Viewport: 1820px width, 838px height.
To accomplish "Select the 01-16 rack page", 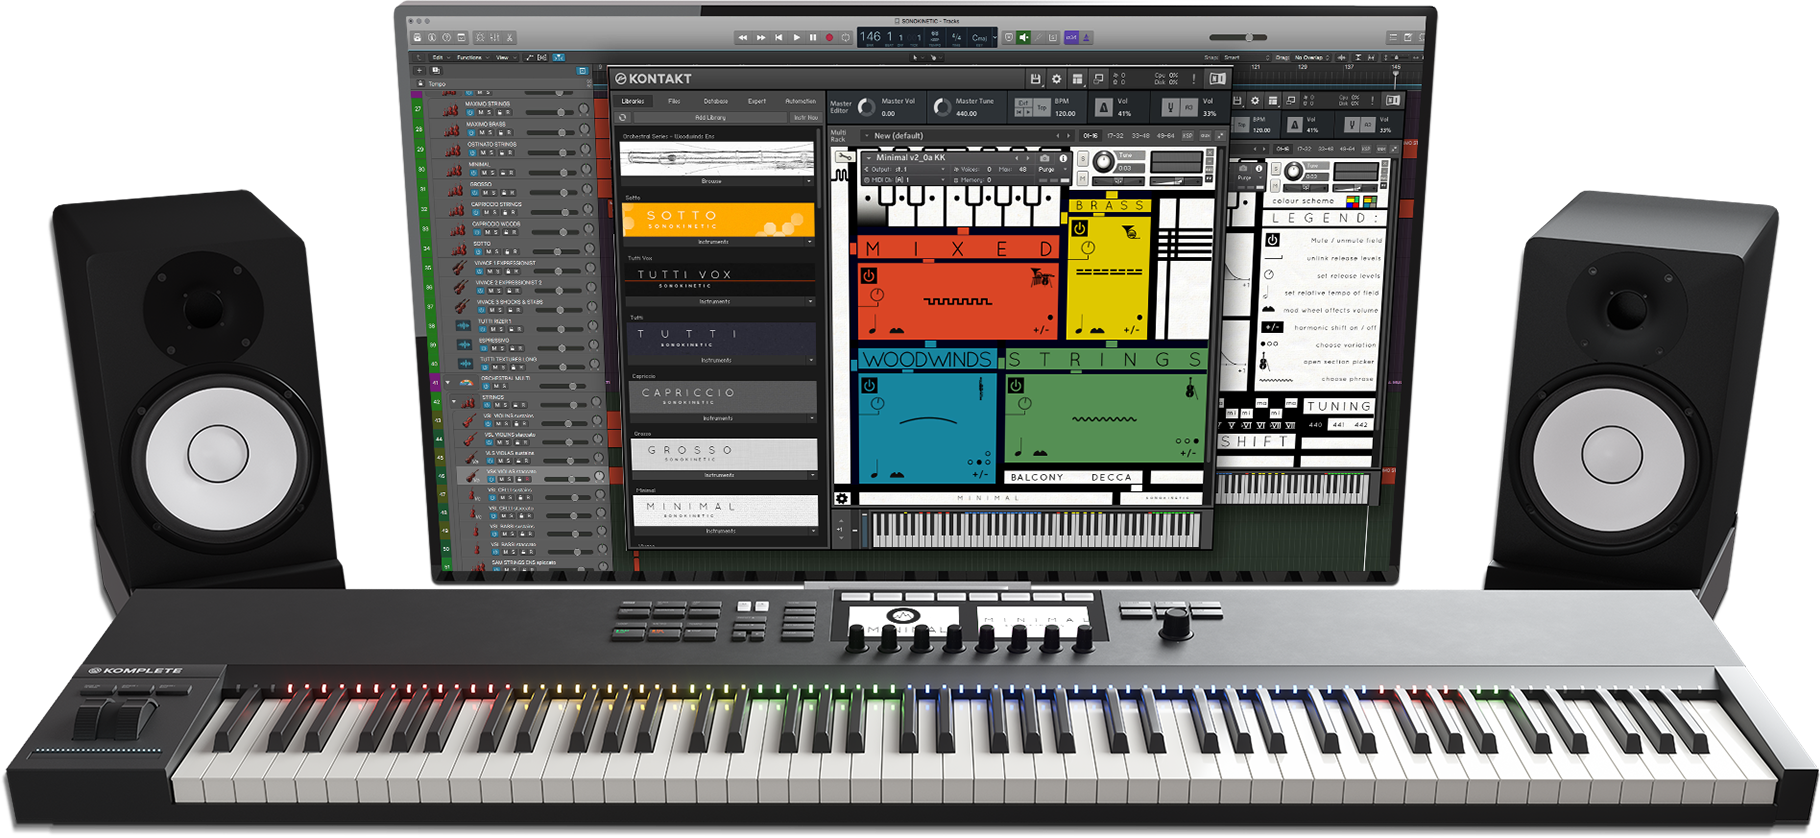I will point(1090,136).
